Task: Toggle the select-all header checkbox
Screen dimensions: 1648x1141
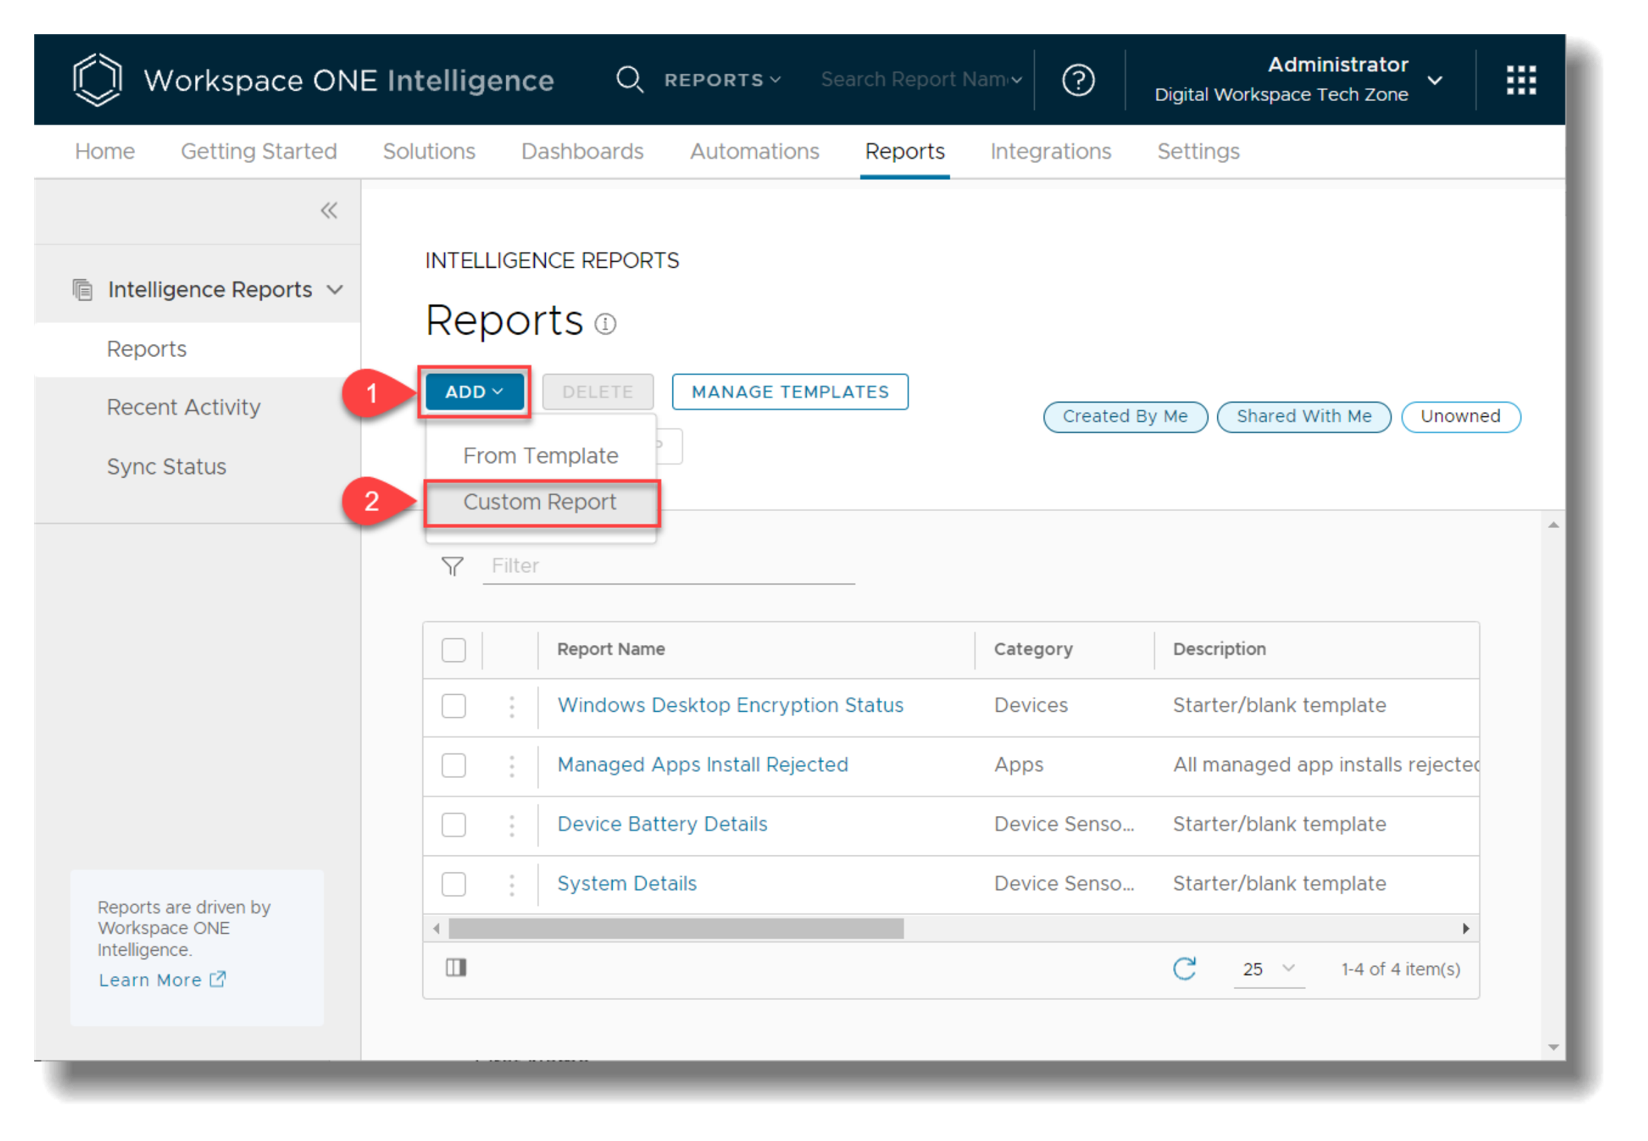Action: (454, 650)
